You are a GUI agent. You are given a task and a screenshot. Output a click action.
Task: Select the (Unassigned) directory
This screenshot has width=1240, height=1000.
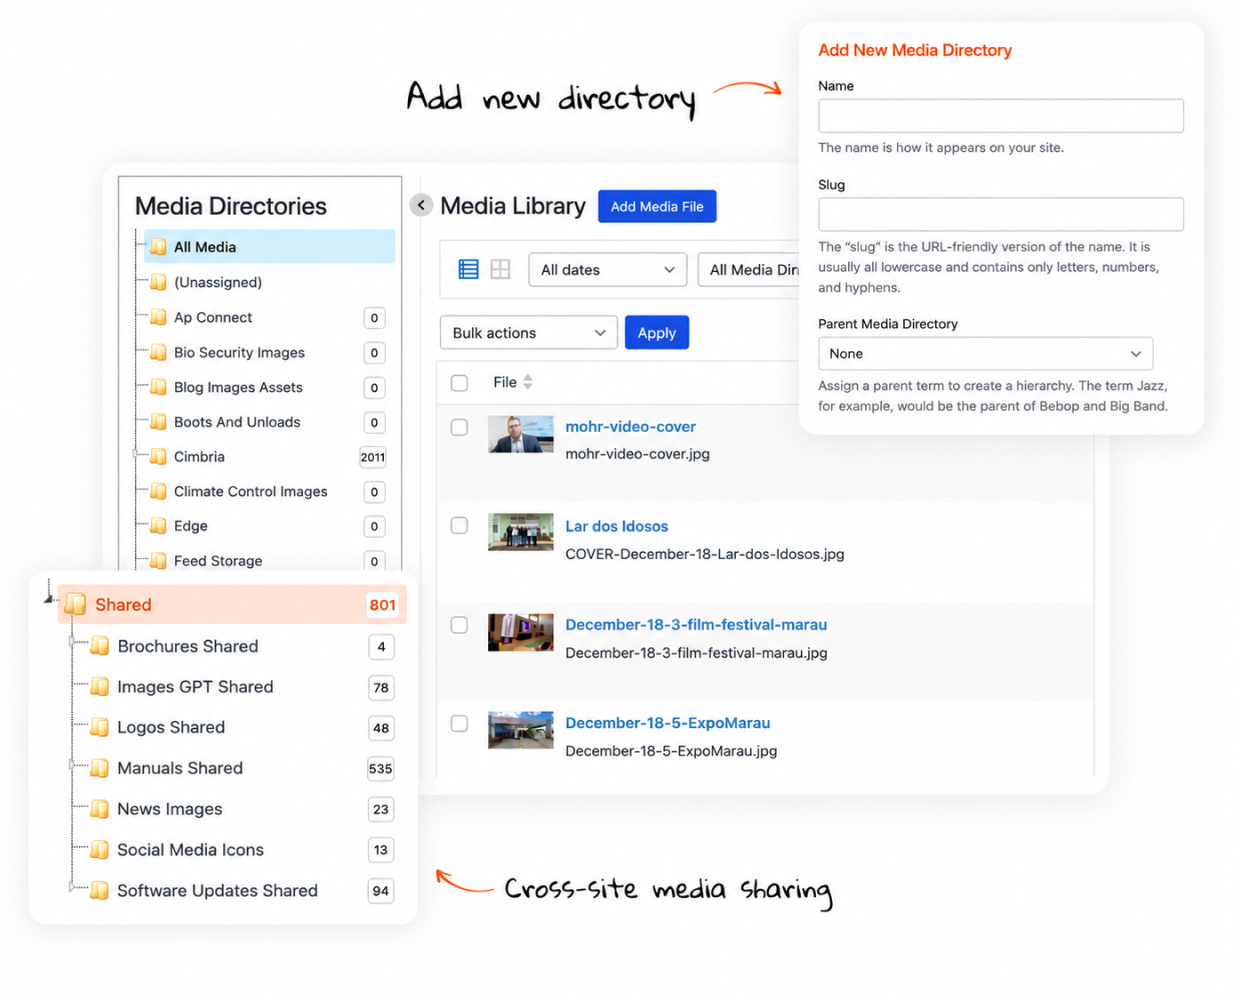pyautogui.click(x=217, y=282)
